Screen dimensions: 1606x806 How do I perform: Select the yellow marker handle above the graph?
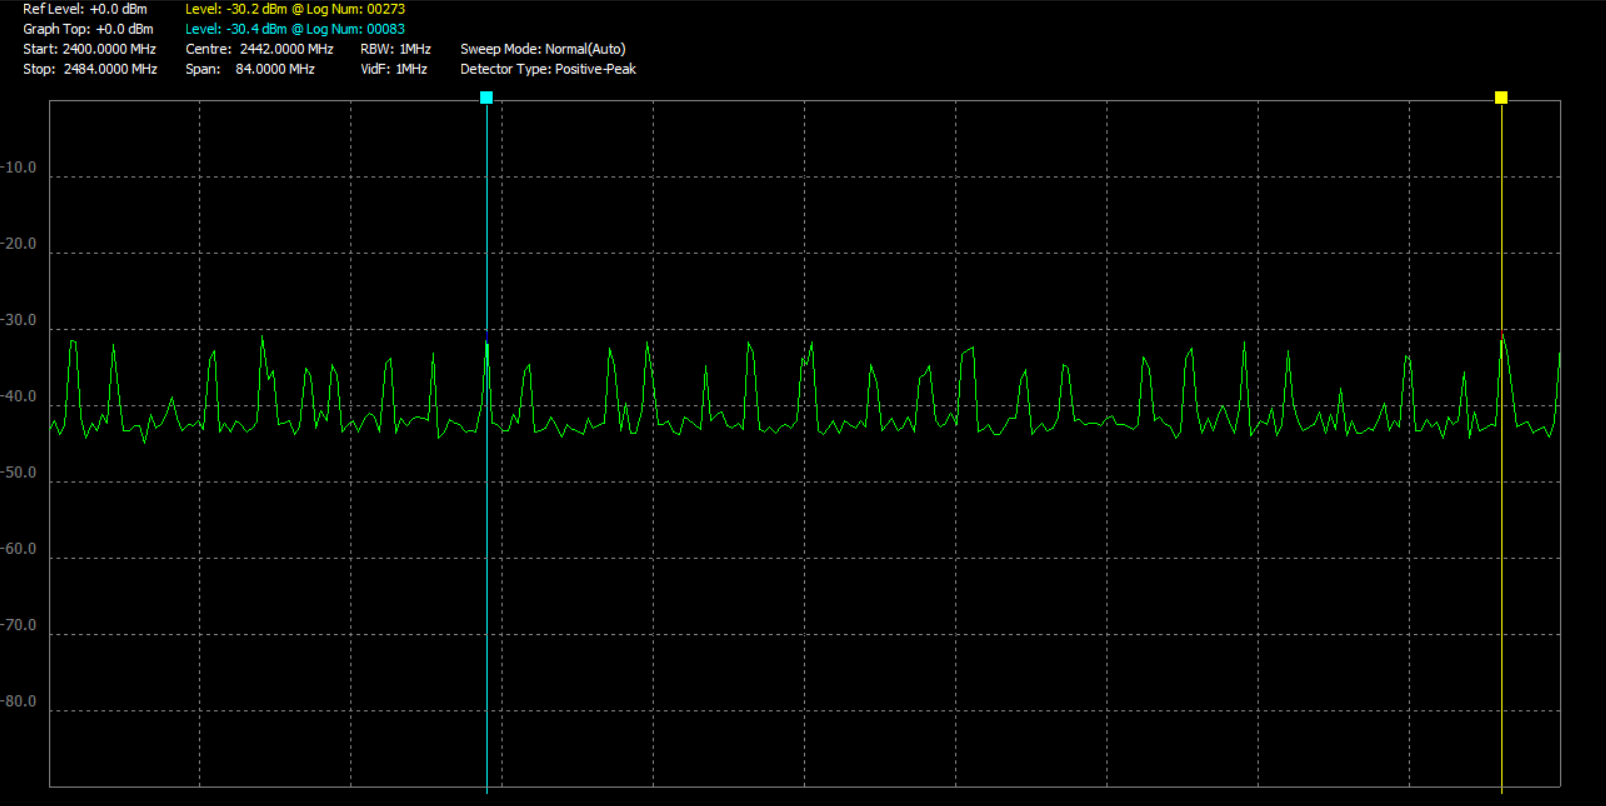pyautogui.click(x=1501, y=97)
